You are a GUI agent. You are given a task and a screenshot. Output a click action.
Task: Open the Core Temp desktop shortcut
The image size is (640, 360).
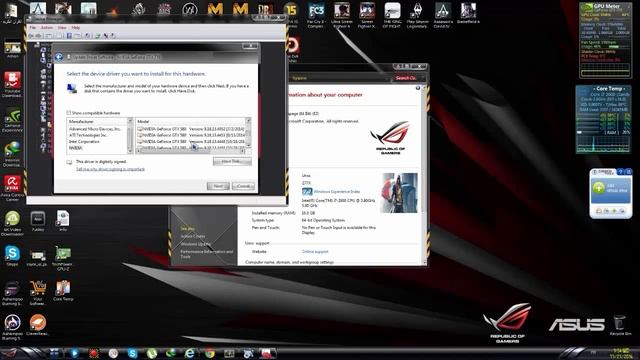pyautogui.click(x=63, y=291)
